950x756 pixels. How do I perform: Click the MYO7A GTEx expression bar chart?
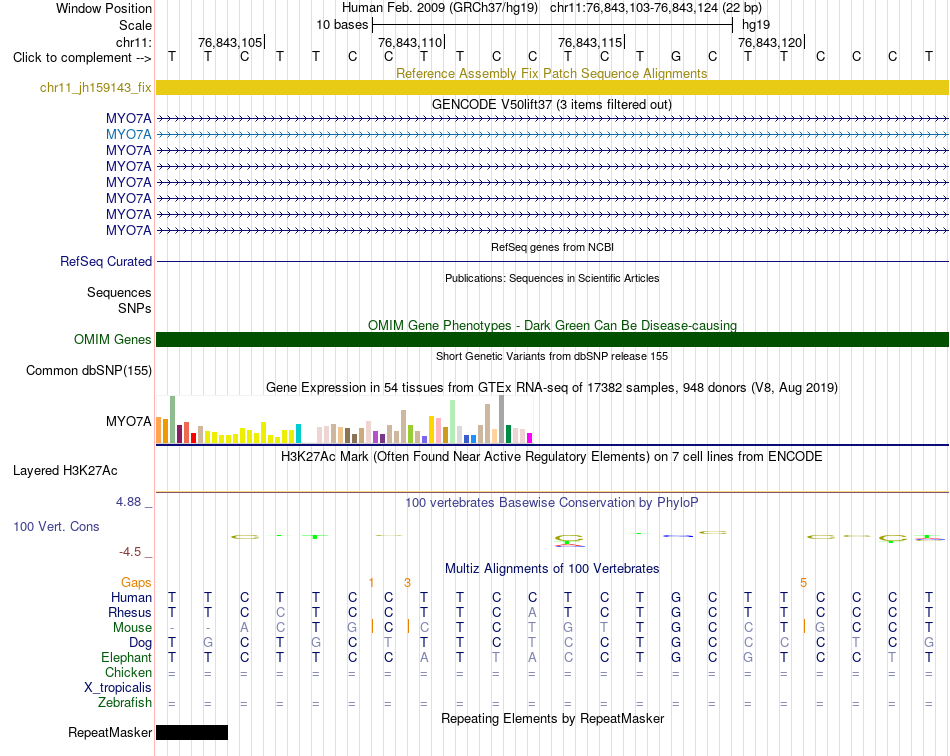point(344,420)
